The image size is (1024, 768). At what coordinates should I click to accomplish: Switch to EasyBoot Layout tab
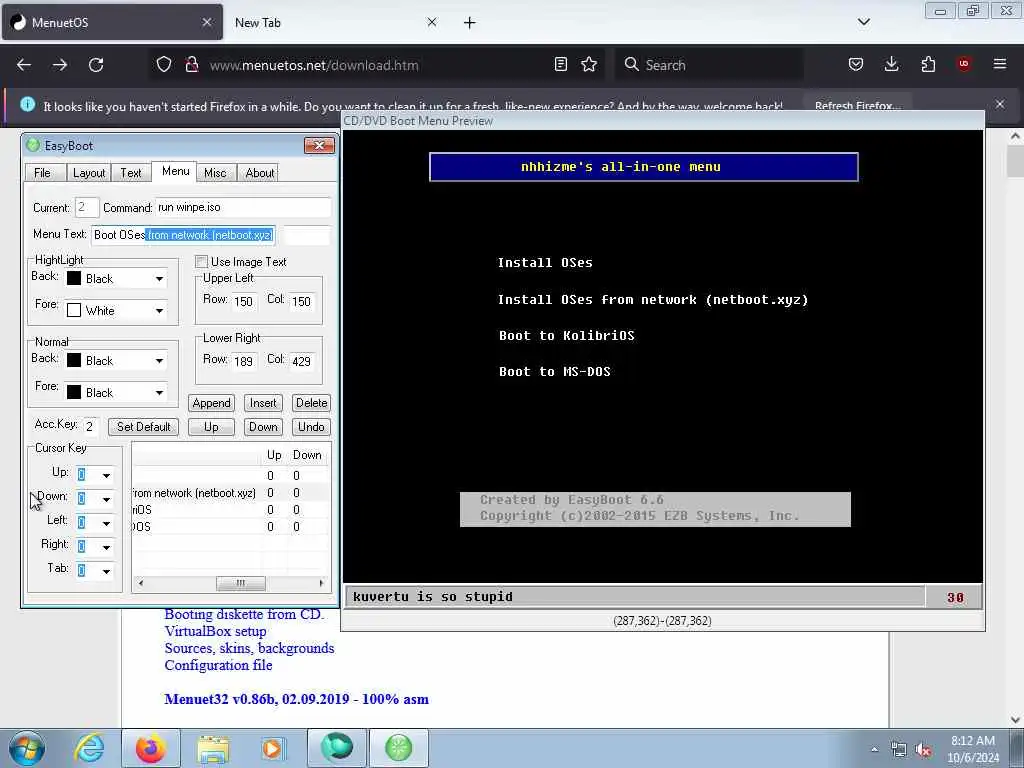(89, 173)
